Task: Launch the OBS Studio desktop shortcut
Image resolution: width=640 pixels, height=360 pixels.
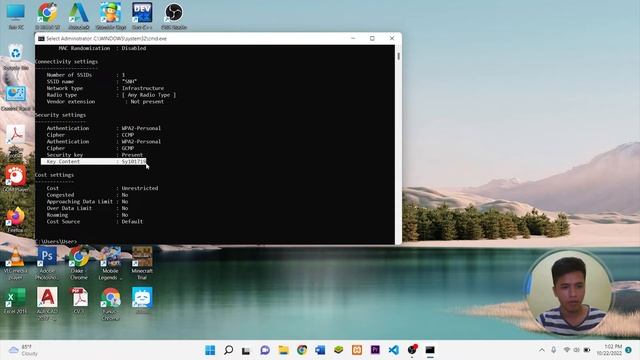Action: (x=174, y=16)
